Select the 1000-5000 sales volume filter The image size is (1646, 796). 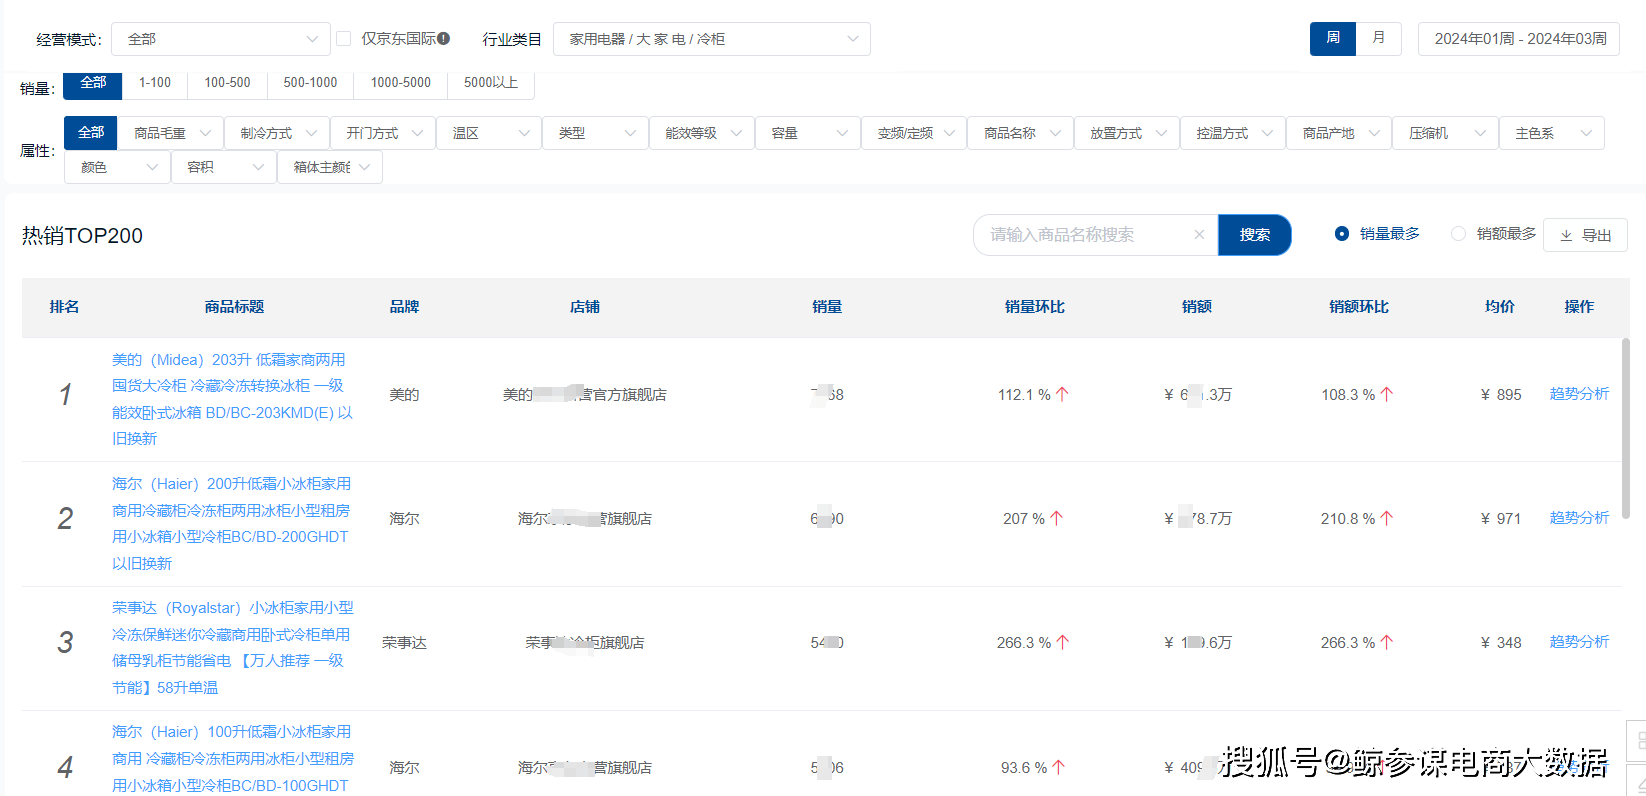pos(400,84)
